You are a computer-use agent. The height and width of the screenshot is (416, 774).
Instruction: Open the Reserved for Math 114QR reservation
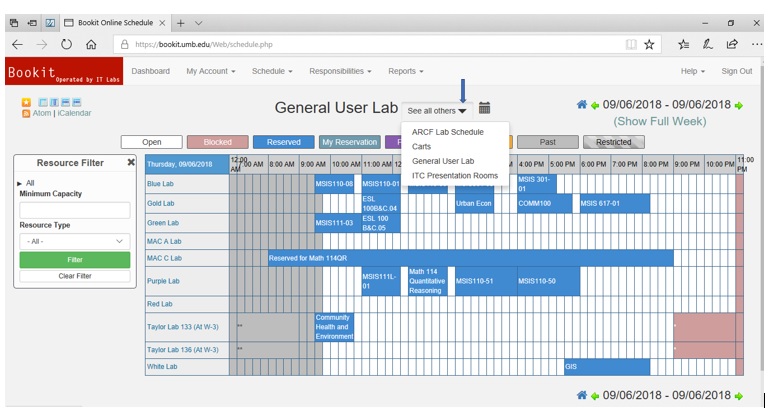coord(470,258)
